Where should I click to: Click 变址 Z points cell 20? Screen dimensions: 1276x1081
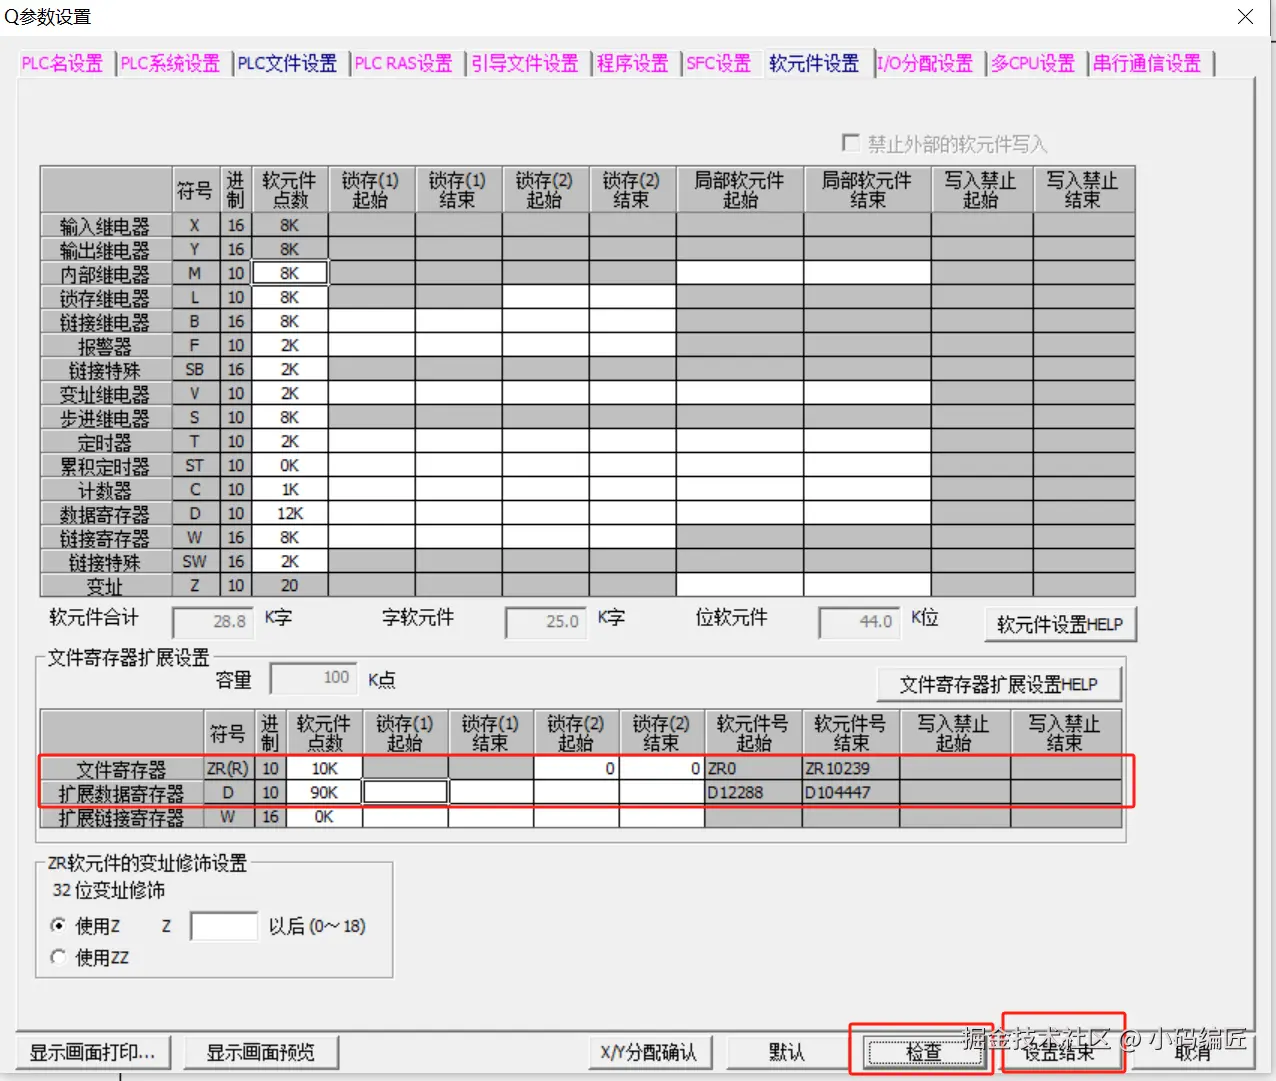coord(290,585)
